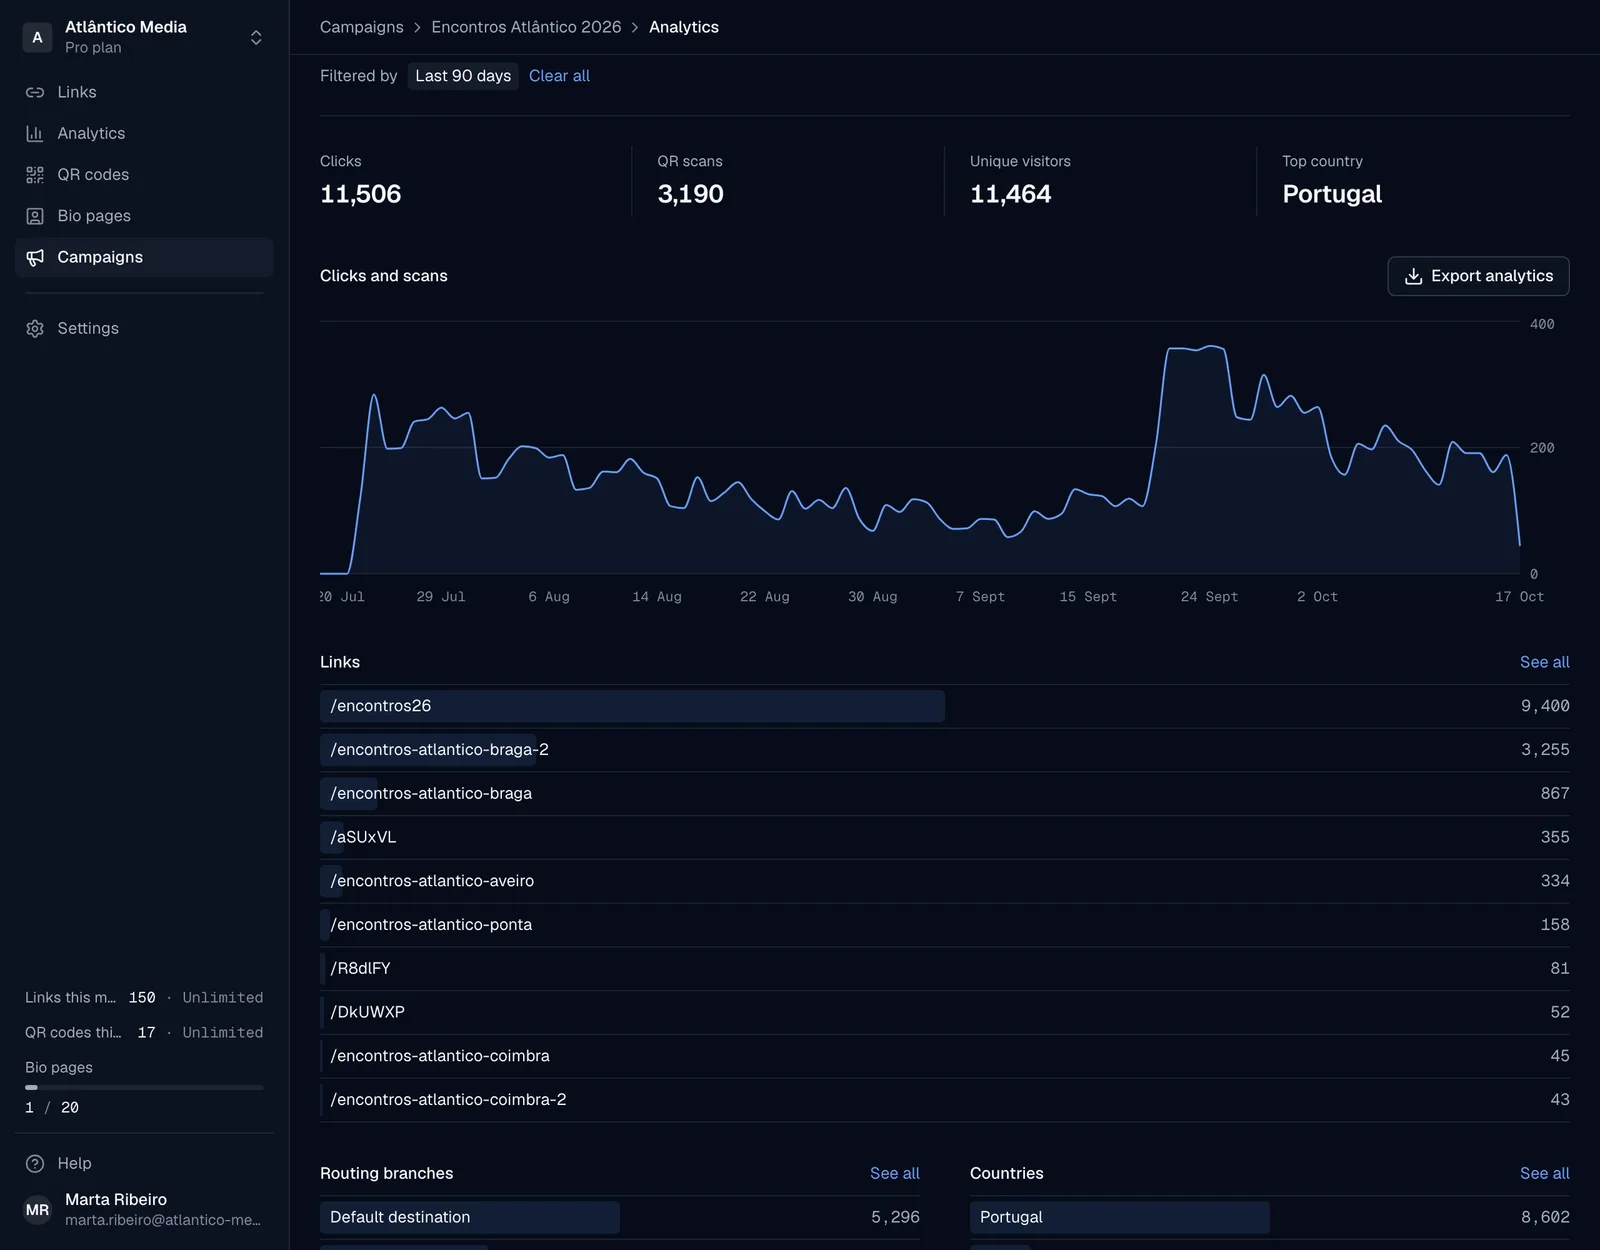1600x1250 pixels.
Task: Select the /aSUxVL link row
Action: (x=945, y=837)
